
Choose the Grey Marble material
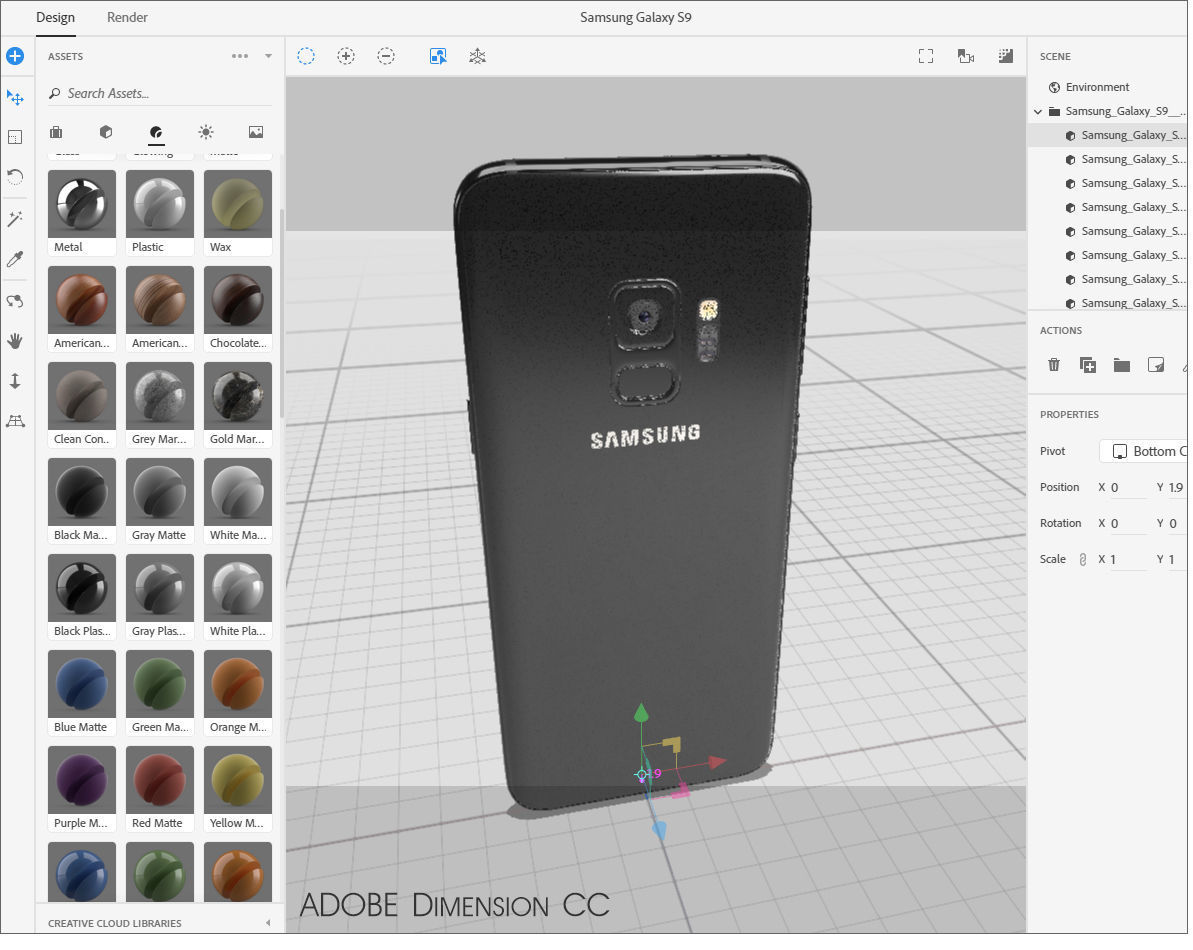coord(159,404)
